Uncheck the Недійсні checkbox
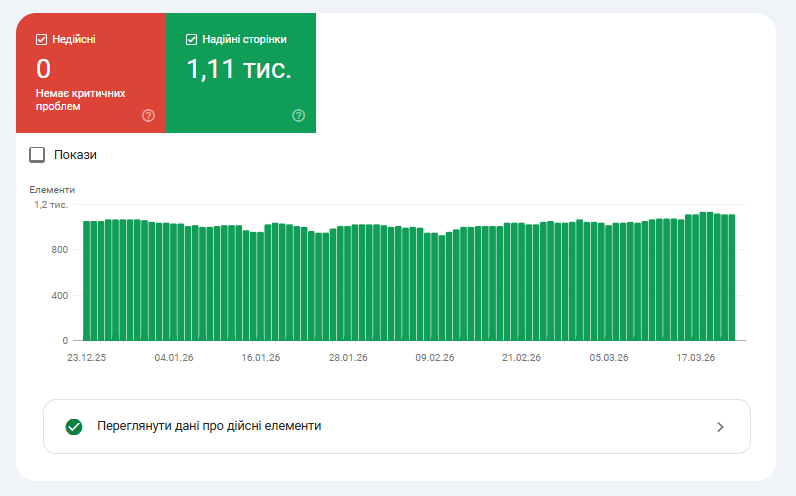796x496 pixels. (42, 40)
